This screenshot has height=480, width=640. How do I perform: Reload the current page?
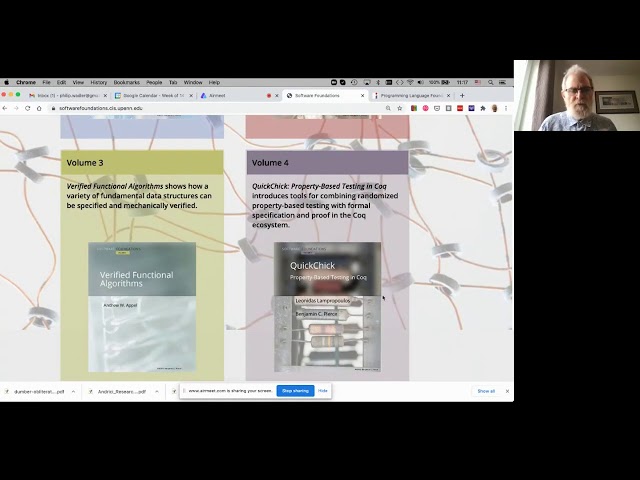pos(28,108)
